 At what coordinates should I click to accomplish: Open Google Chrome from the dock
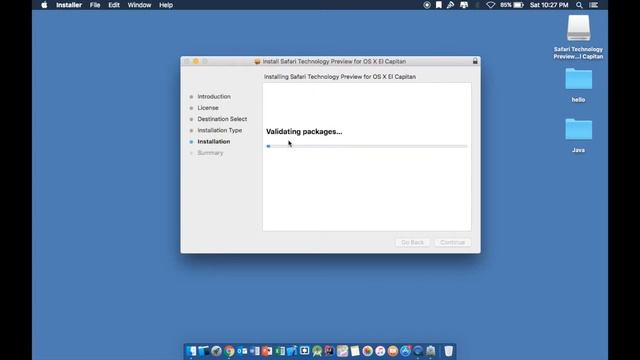(229, 351)
